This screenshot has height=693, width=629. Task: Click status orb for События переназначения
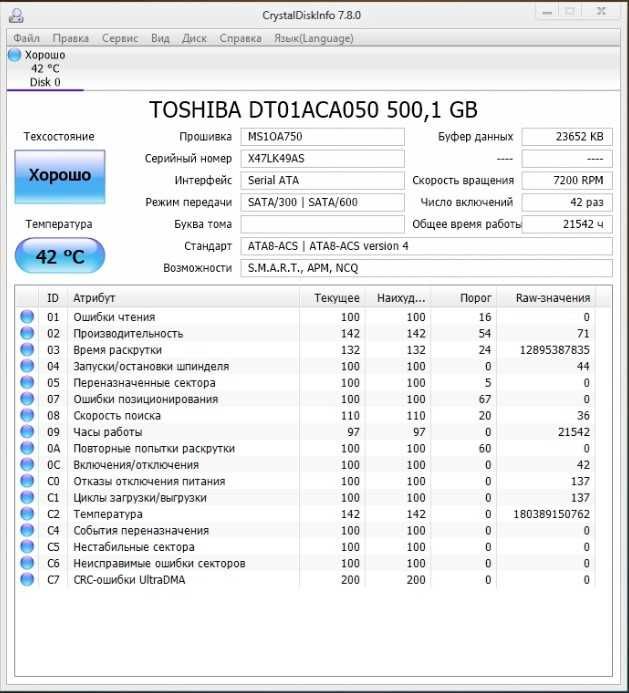pos(27,530)
